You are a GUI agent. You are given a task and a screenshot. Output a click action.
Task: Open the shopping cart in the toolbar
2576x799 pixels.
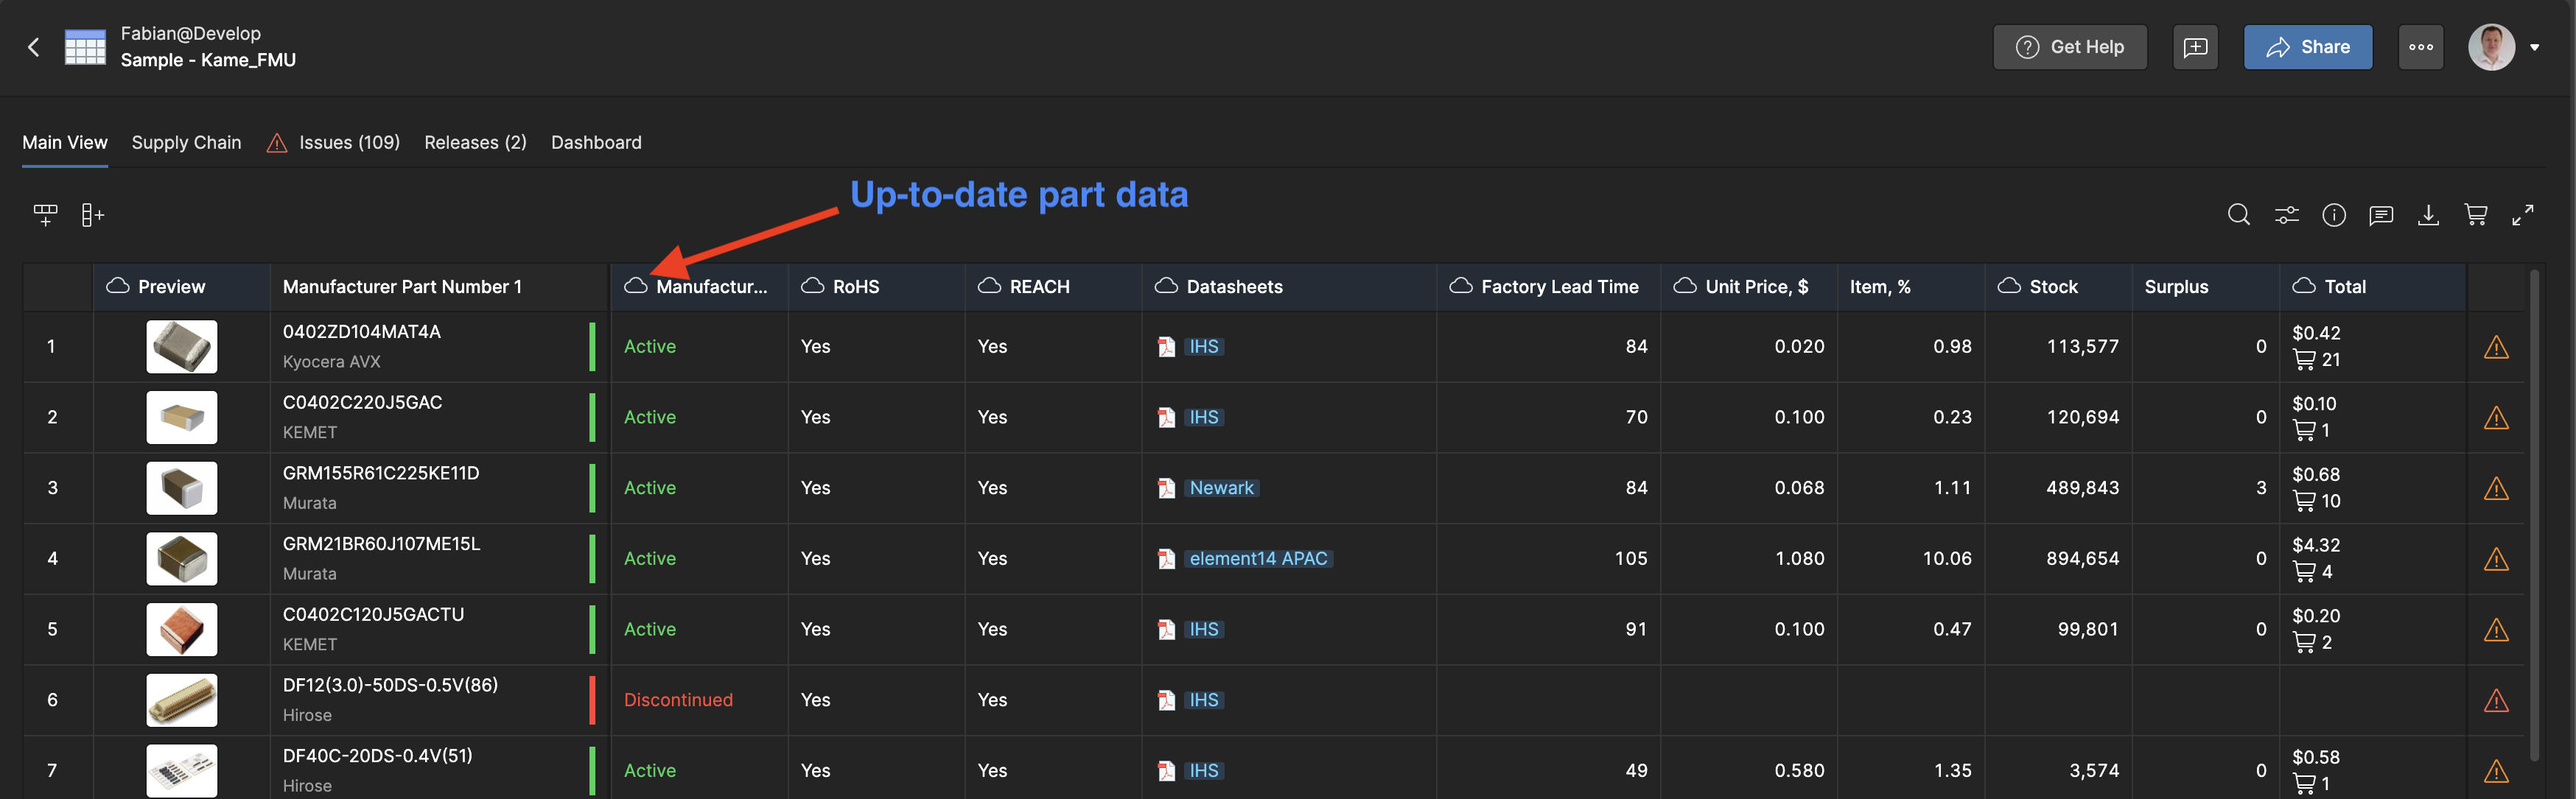(x=2477, y=214)
